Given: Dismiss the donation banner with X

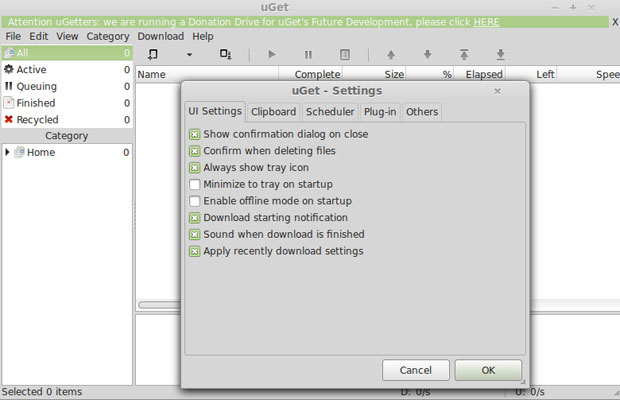Looking at the screenshot, I should tap(615, 22).
